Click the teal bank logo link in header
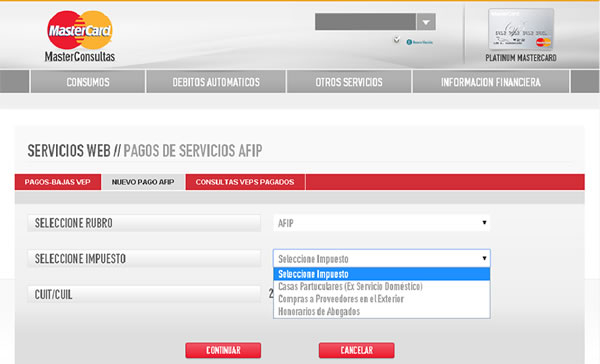Viewport: 600px width, 364px height. pyautogui.click(x=419, y=42)
